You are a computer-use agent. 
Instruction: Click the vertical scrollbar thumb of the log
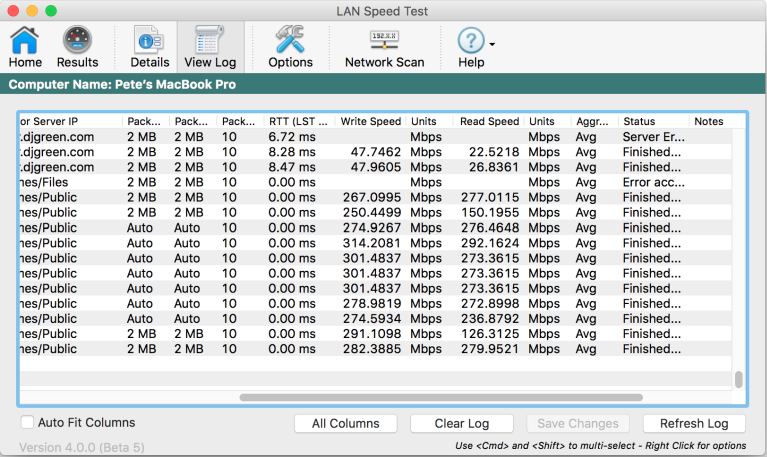coord(739,379)
